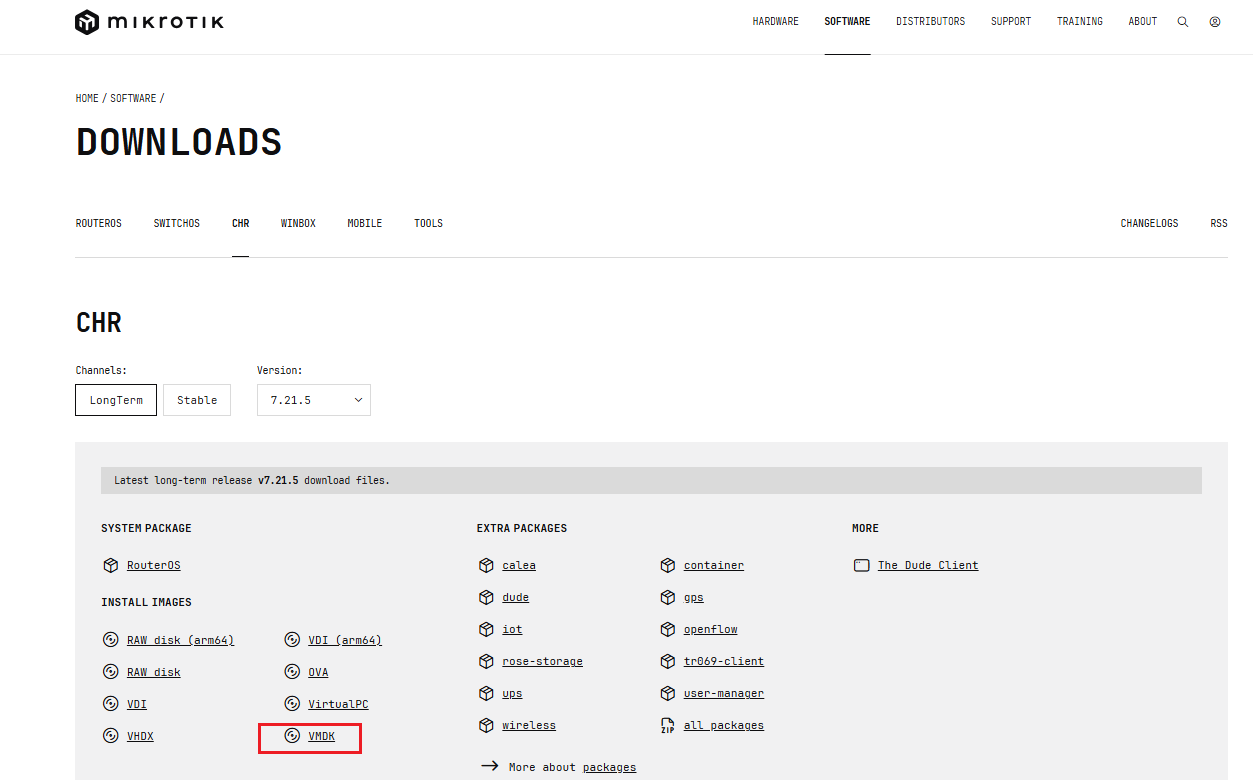Image resolution: width=1253 pixels, height=780 pixels.
Task: Click package icon beside calea
Action: point(486,565)
